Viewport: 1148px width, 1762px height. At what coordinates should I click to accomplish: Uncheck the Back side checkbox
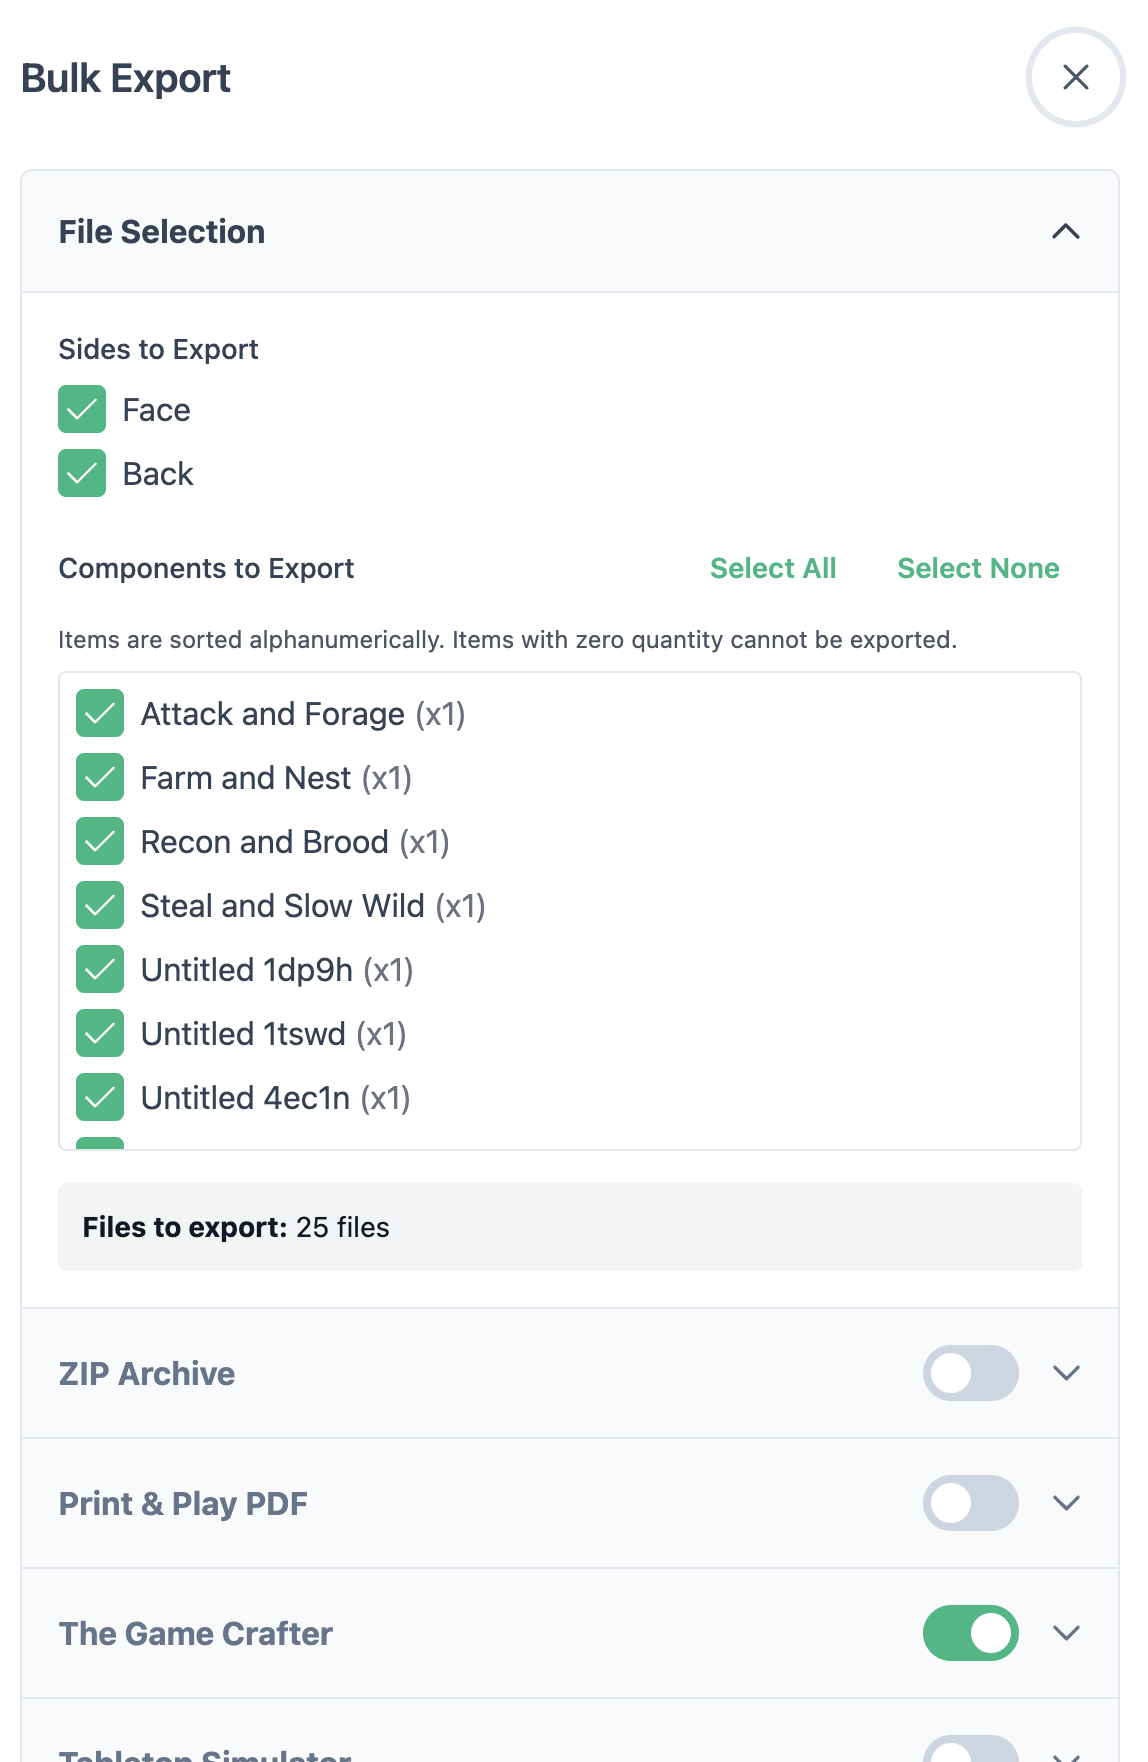coord(82,473)
